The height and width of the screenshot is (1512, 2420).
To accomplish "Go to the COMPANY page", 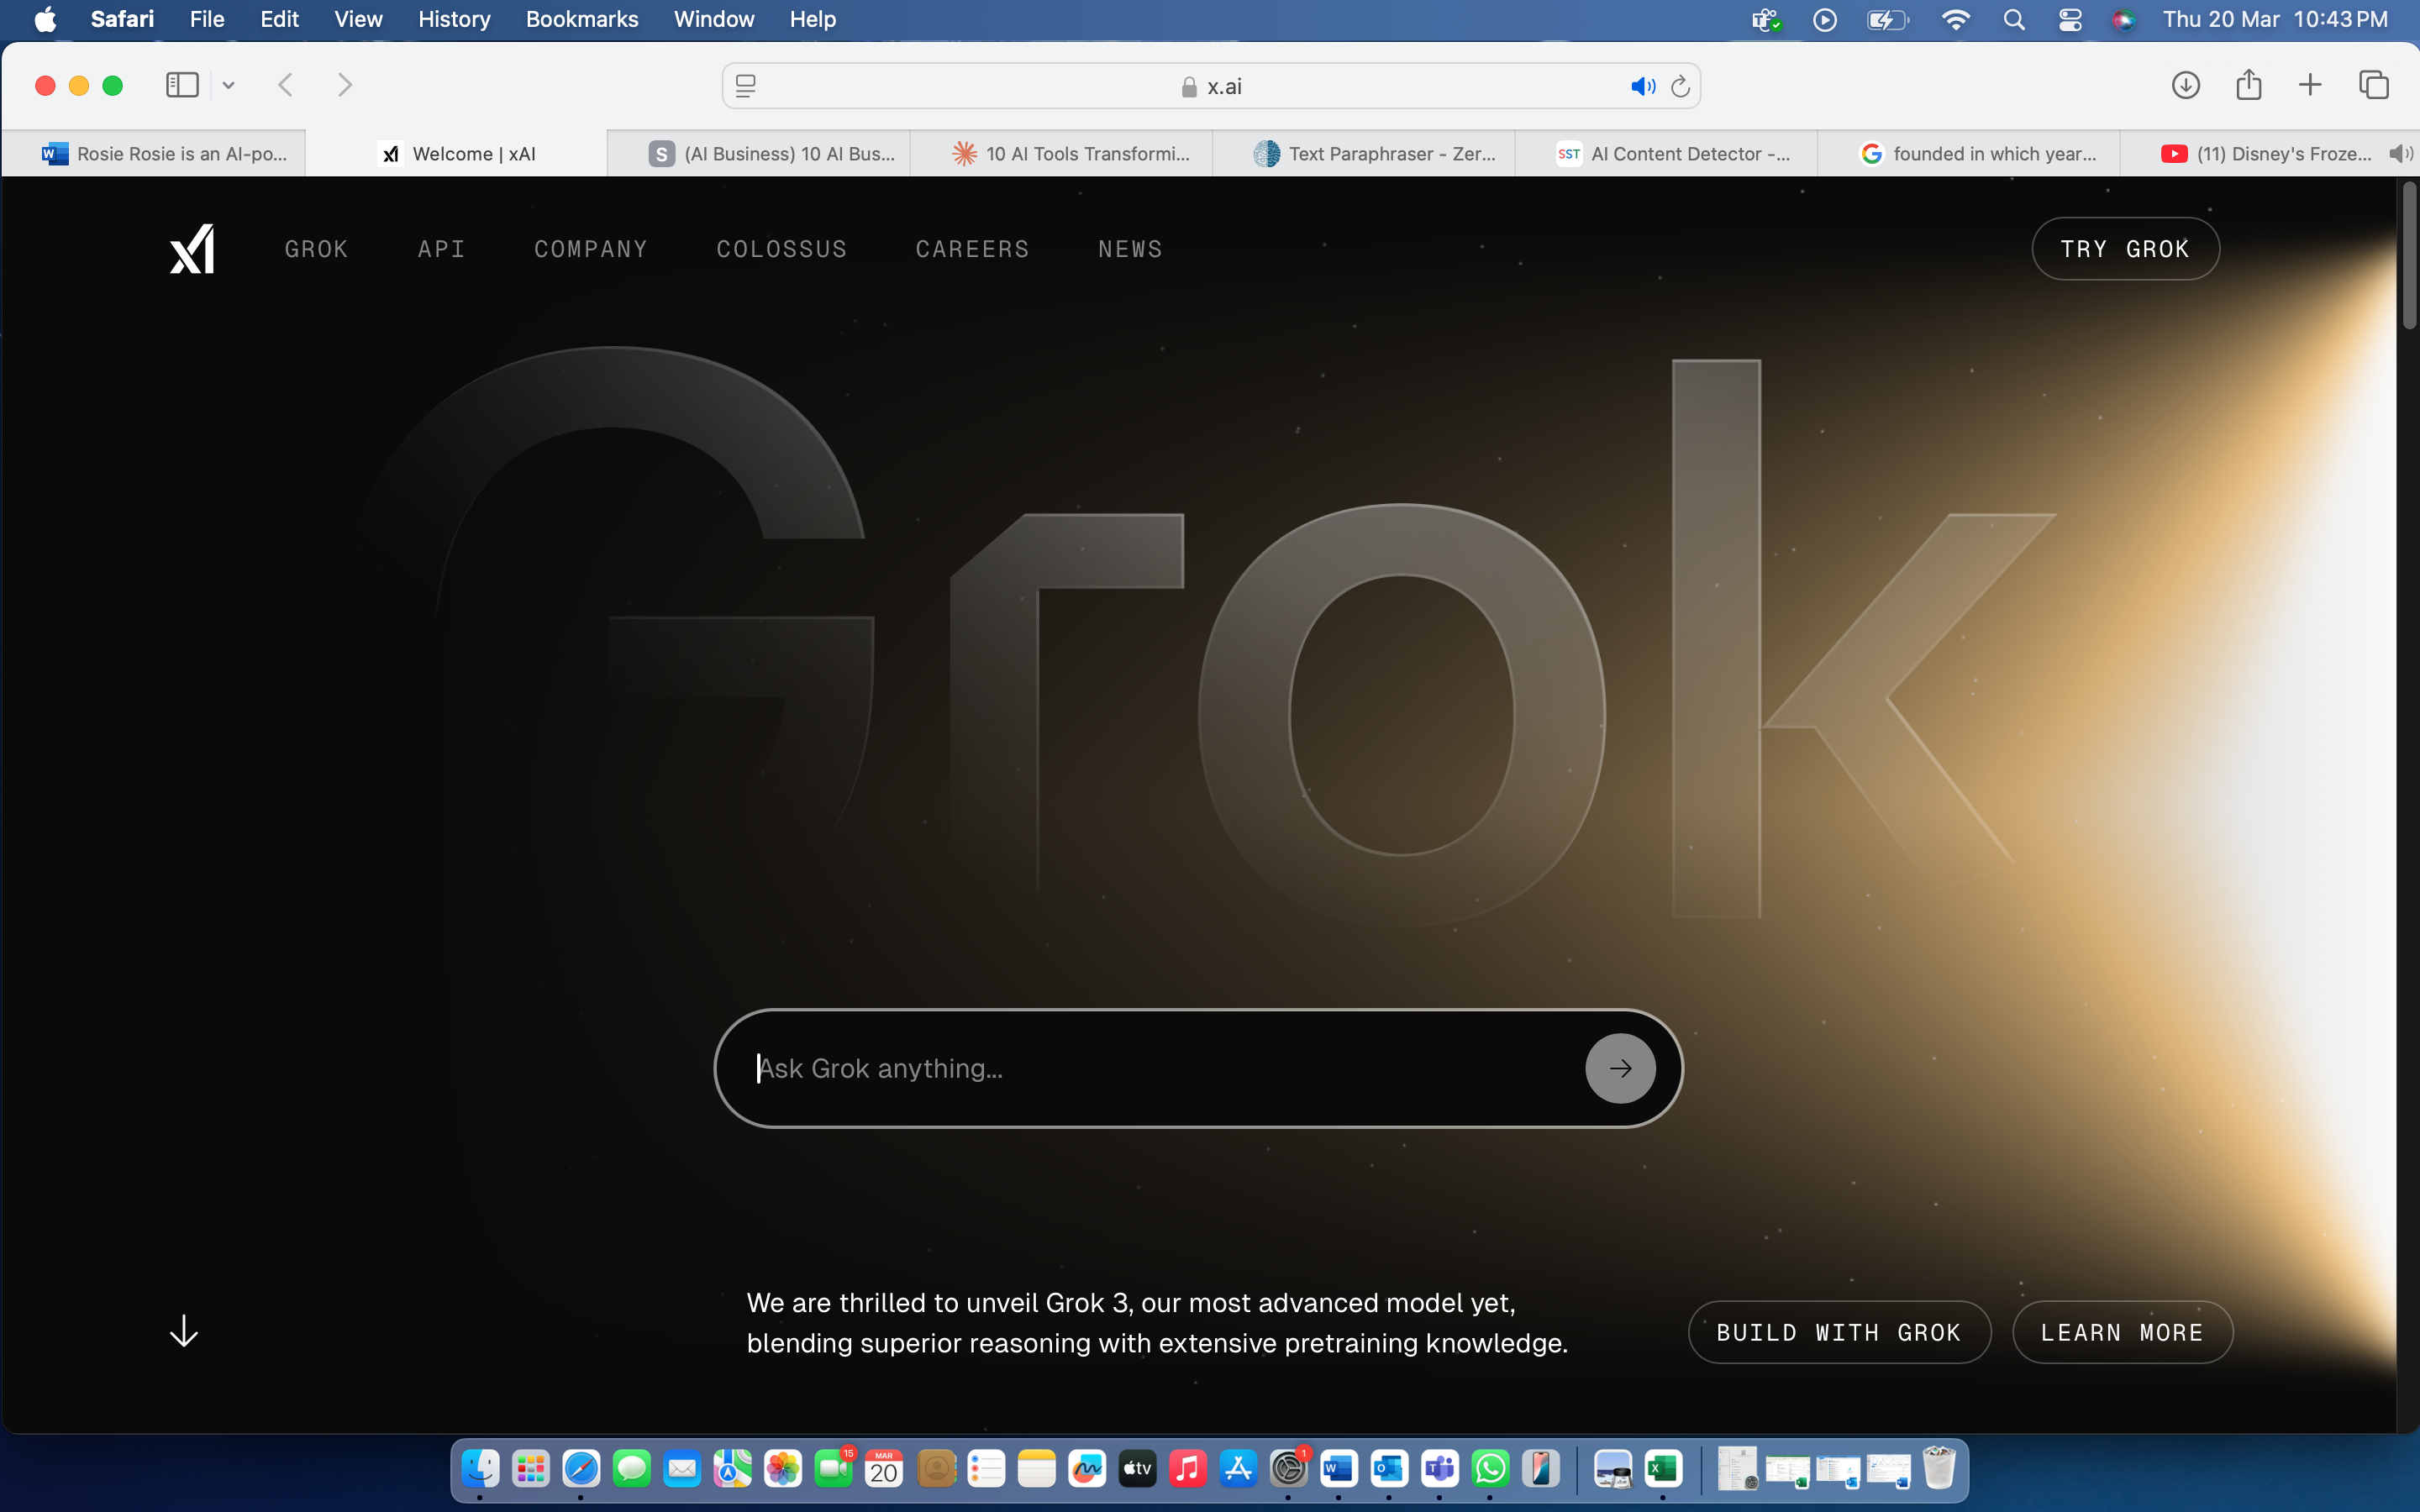I will pyautogui.click(x=591, y=249).
